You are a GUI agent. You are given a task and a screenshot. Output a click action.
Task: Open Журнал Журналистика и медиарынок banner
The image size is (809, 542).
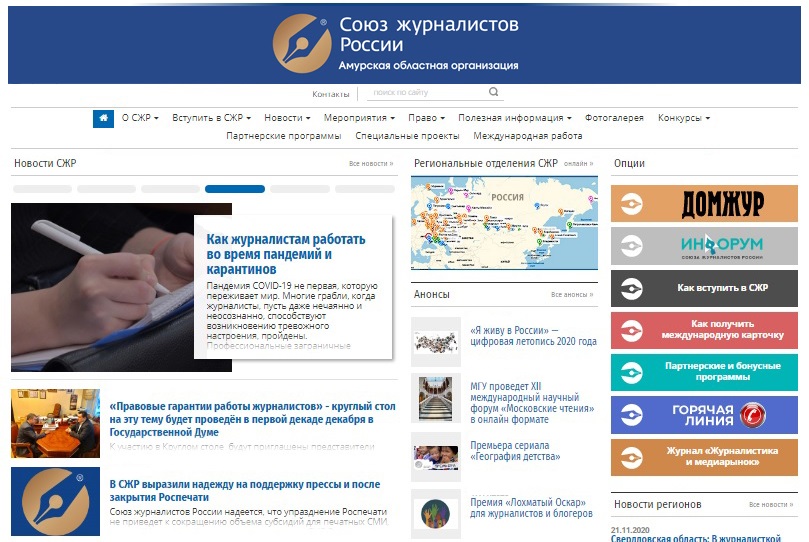(x=704, y=457)
